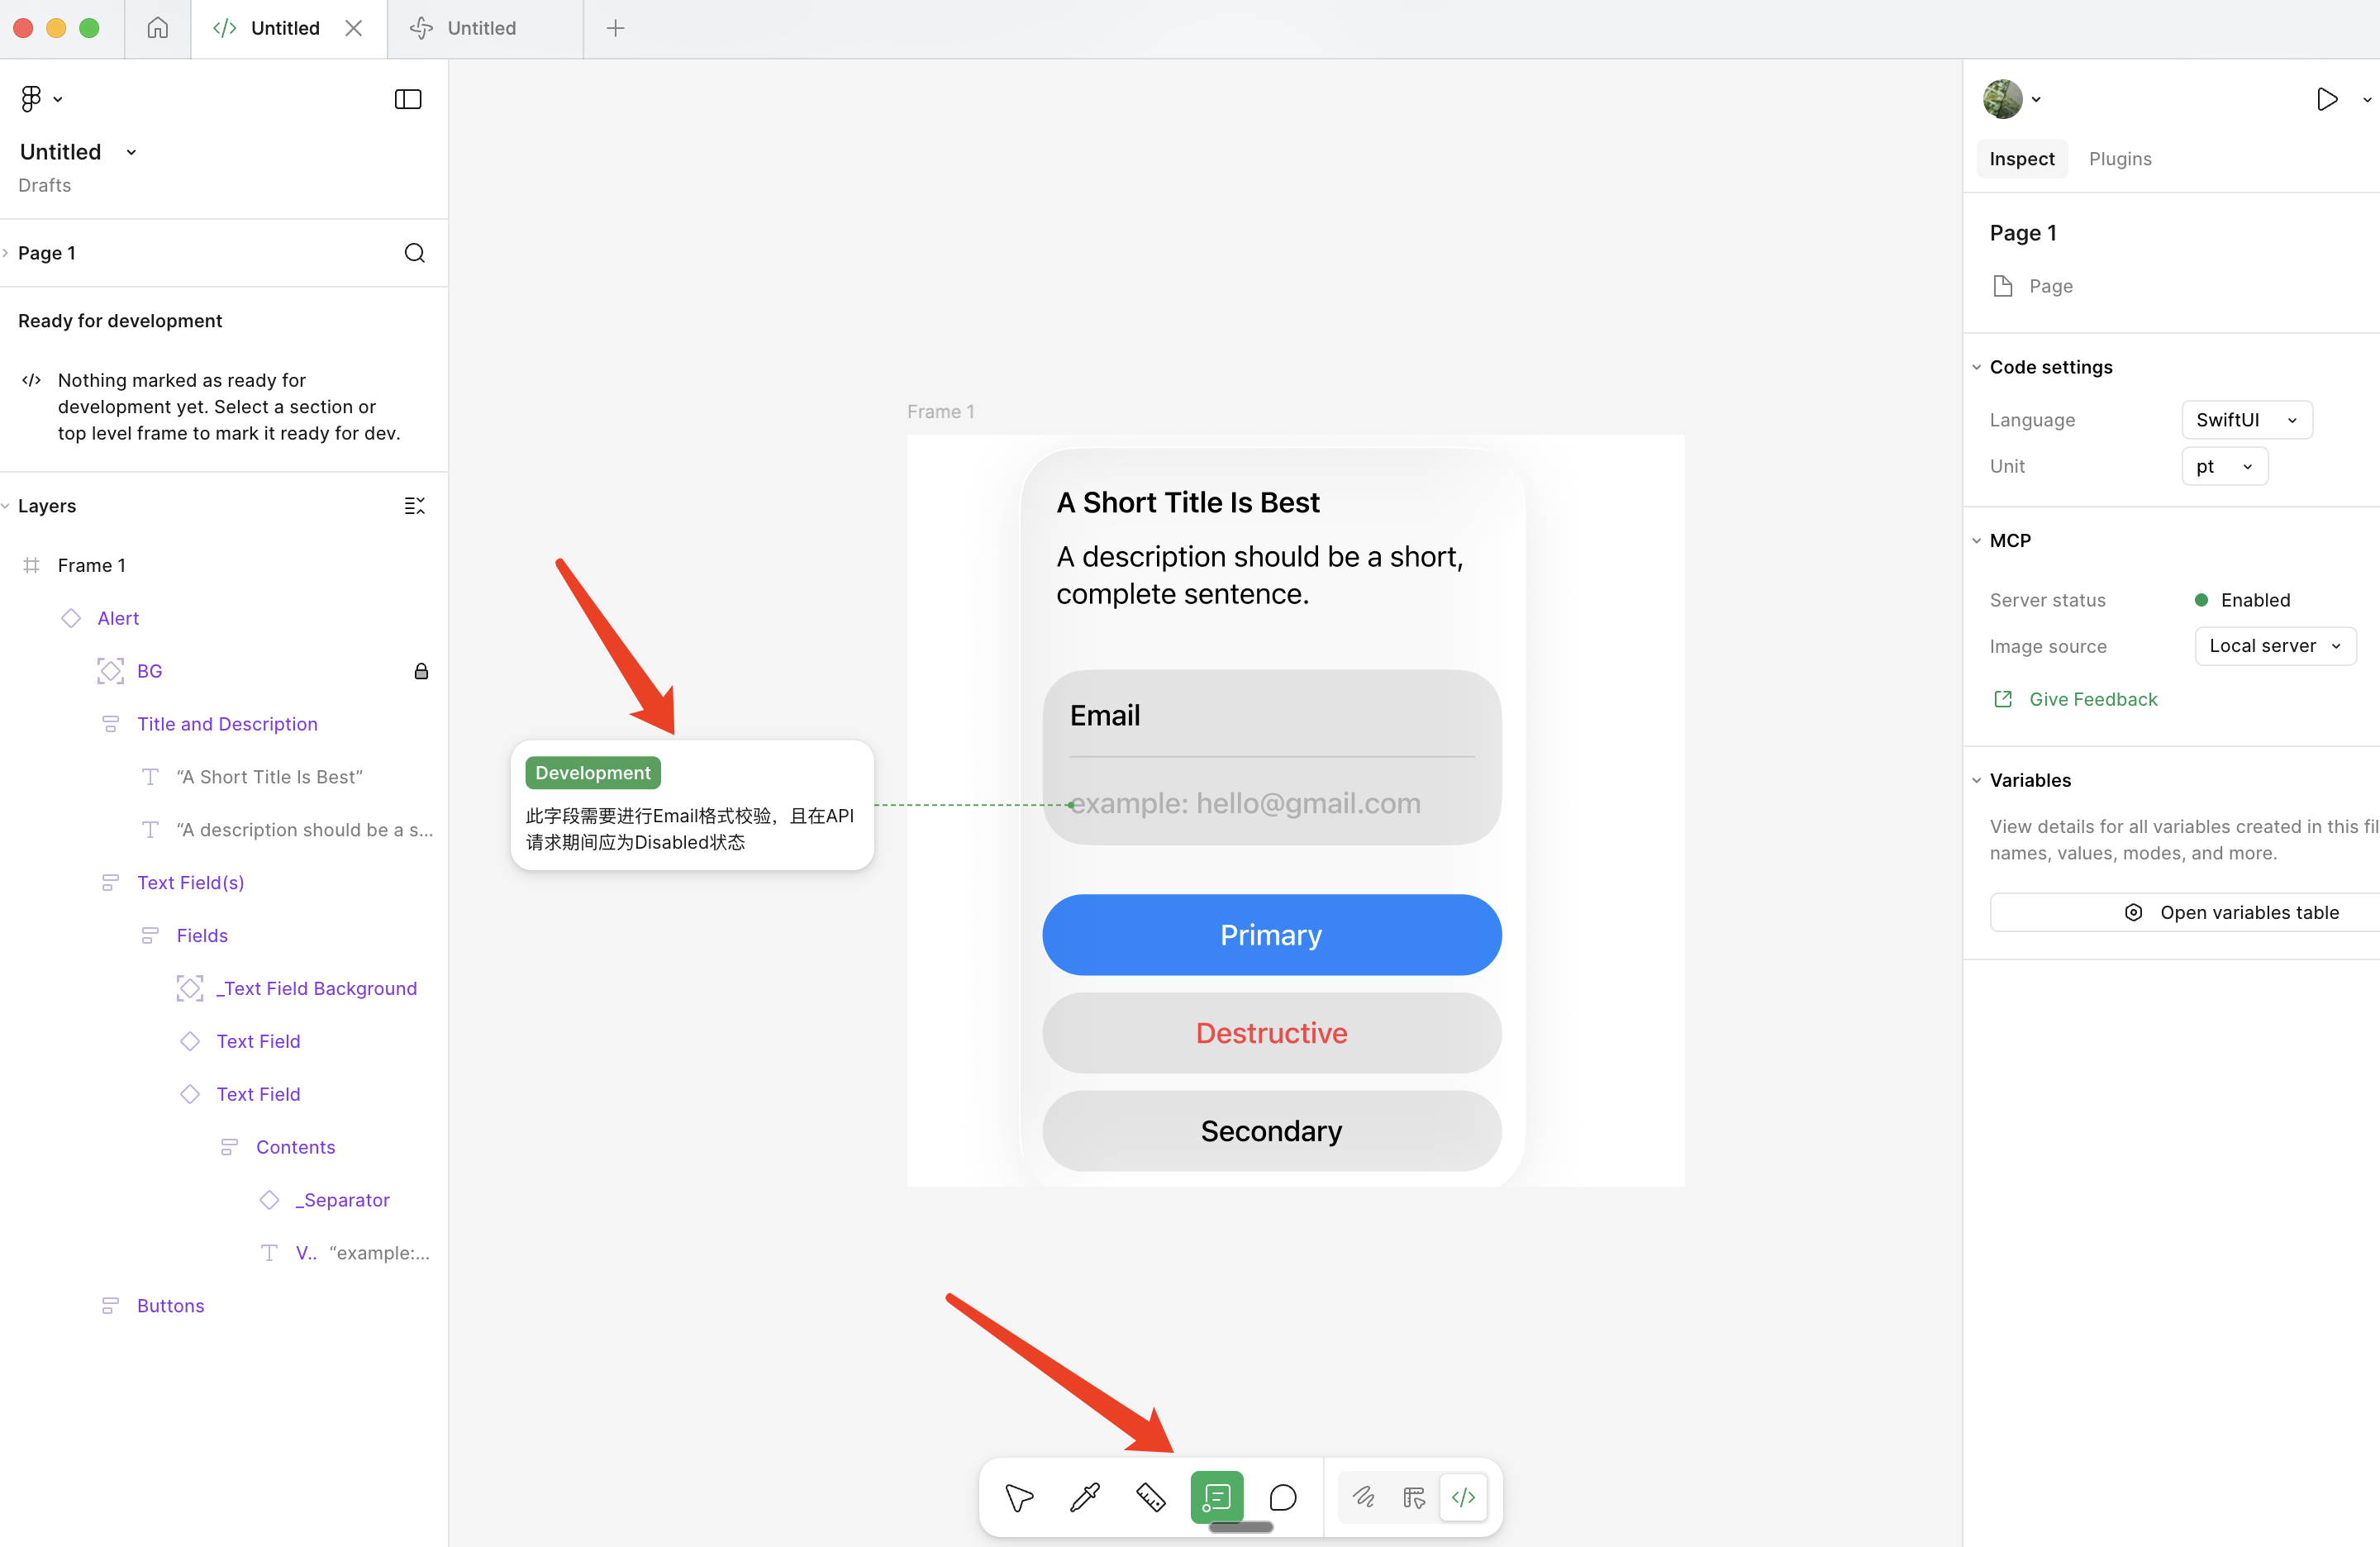Toggle the layer list sort options

click(415, 505)
